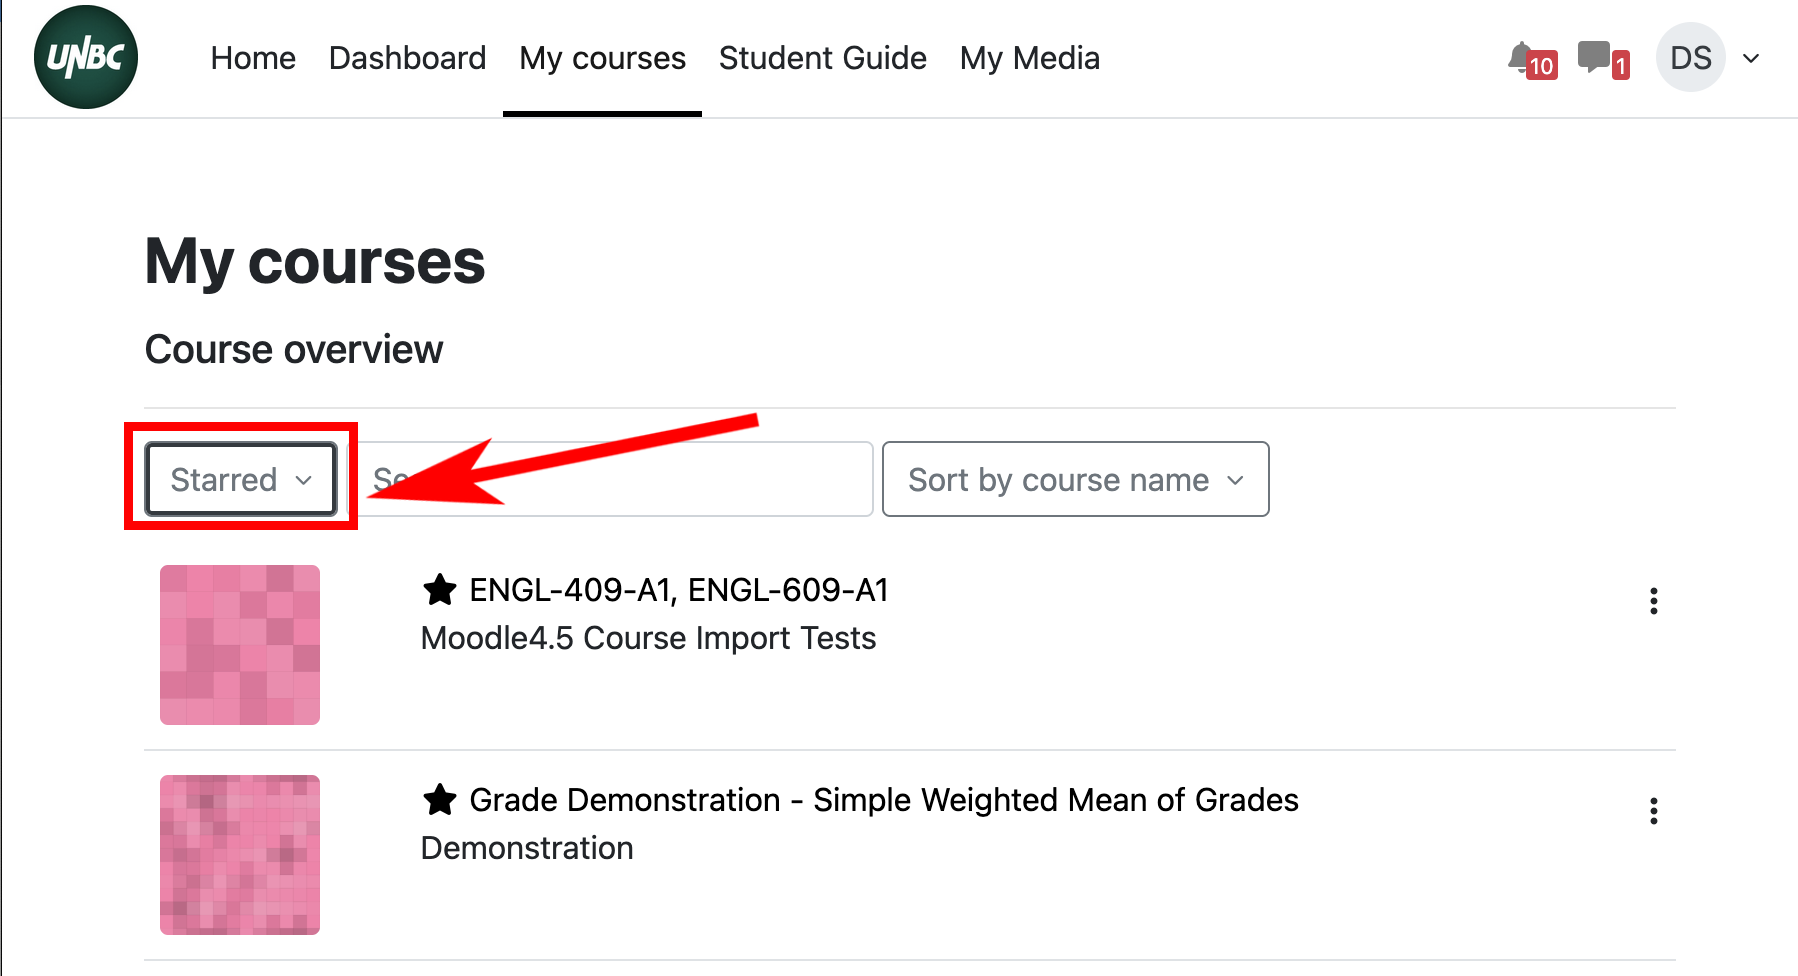1798x976 pixels.
Task: Open the Dashboard menu item
Action: [x=407, y=58]
